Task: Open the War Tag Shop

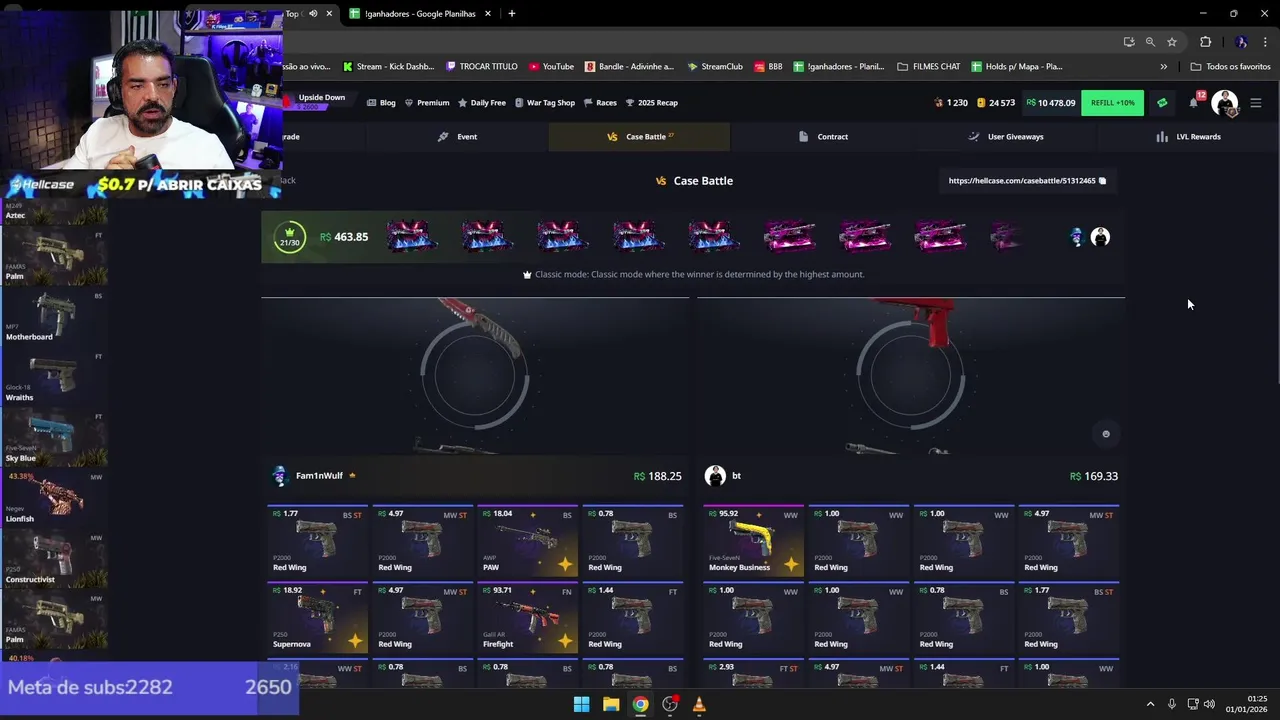Action: 545,103
